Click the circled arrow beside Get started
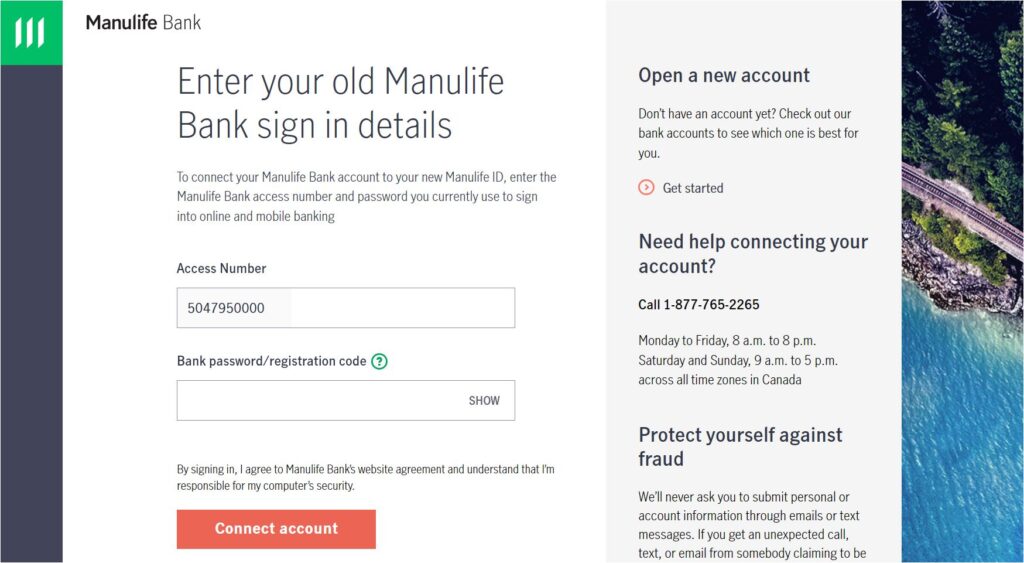Screen dimensions: 1024x563 click(646, 187)
